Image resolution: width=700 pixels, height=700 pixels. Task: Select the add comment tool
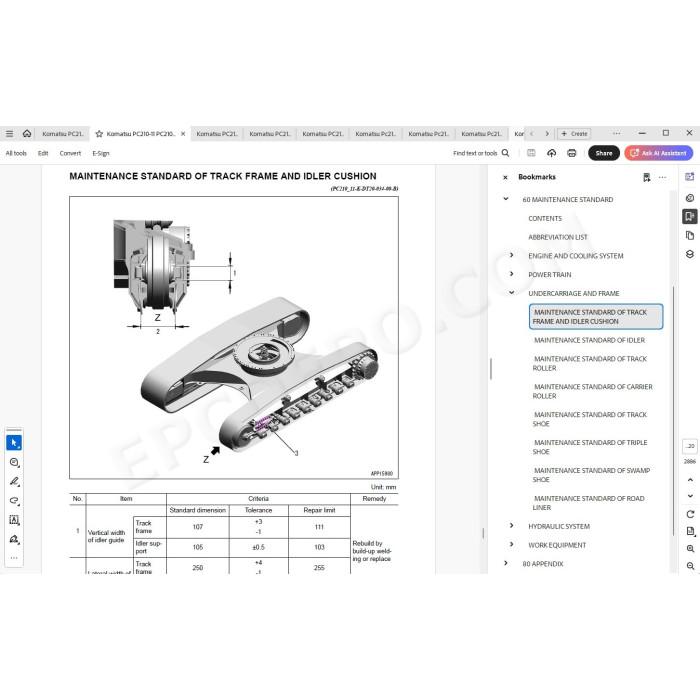coord(14,462)
